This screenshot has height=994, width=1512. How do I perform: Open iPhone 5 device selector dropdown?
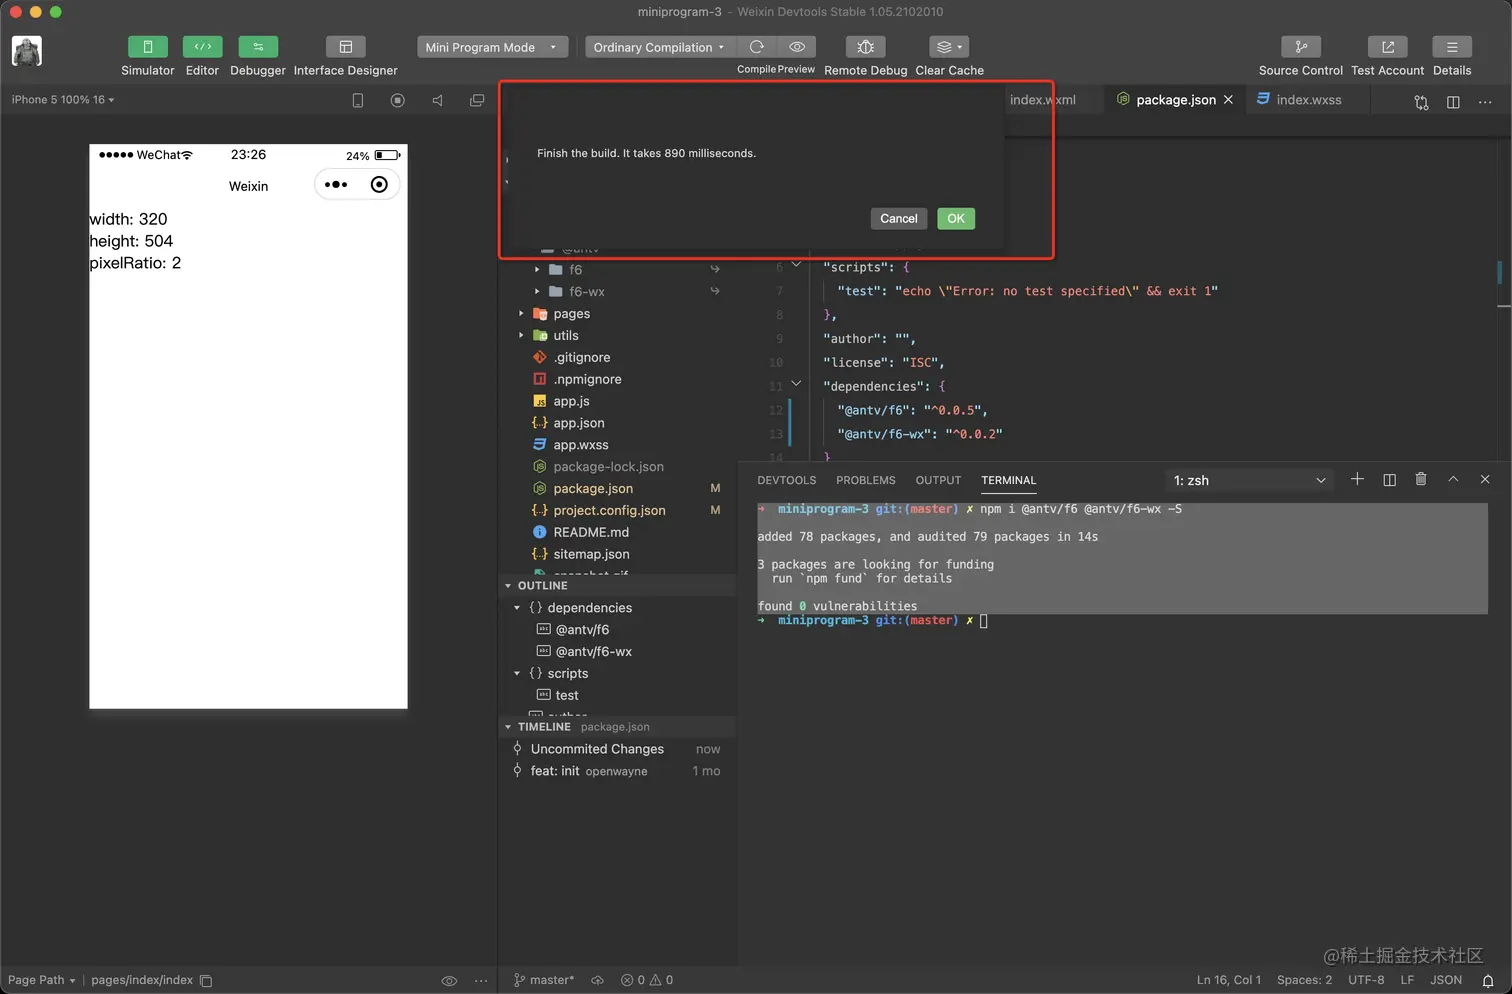click(x=63, y=100)
